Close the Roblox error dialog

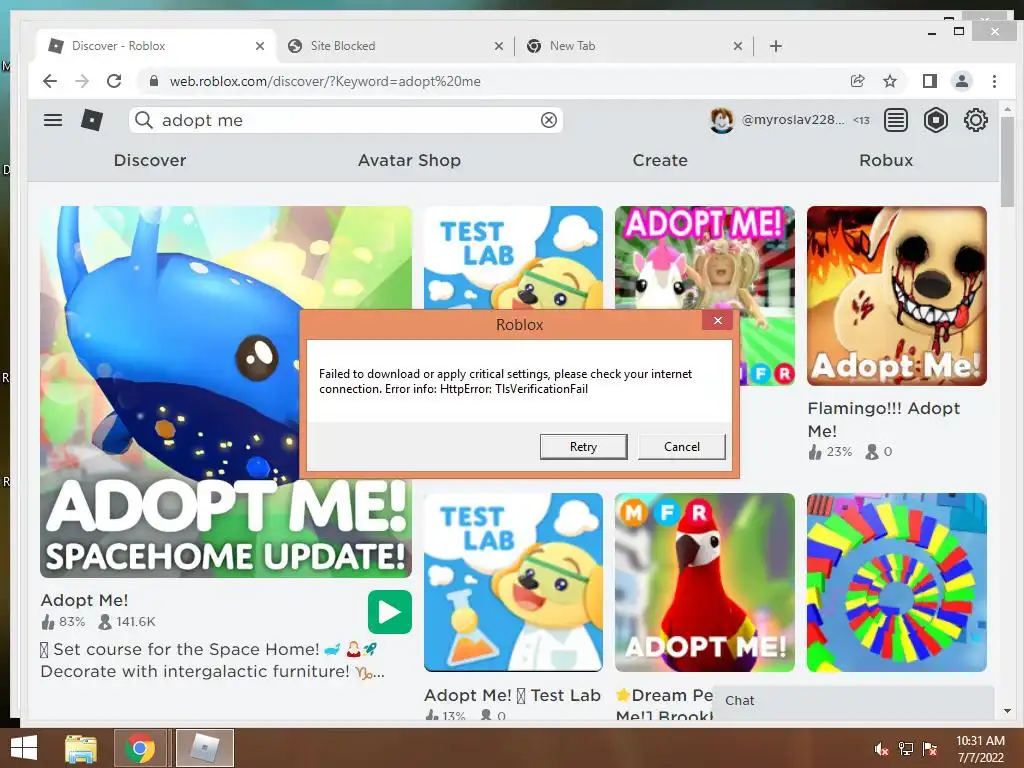pos(718,320)
